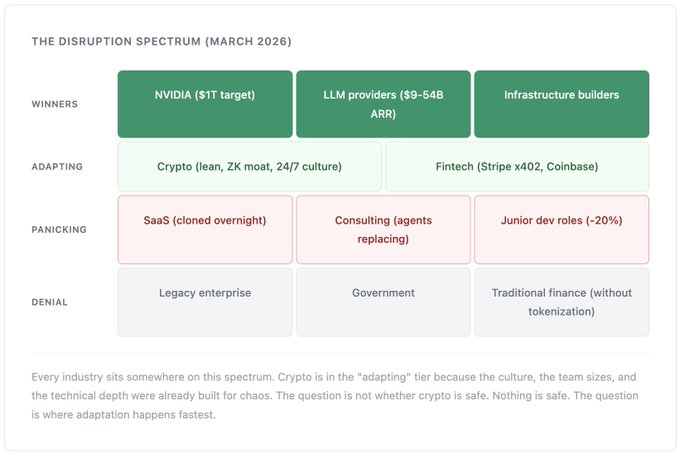The image size is (680, 454).
Task: Click the Infrastructure builders card
Action: pos(561,104)
